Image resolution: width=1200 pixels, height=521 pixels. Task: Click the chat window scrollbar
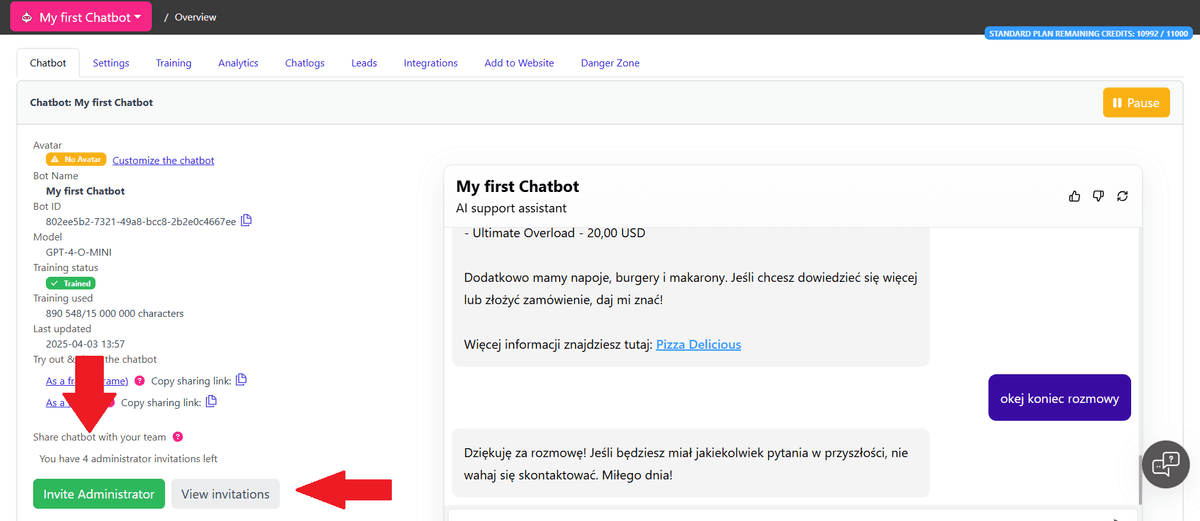[1140, 479]
